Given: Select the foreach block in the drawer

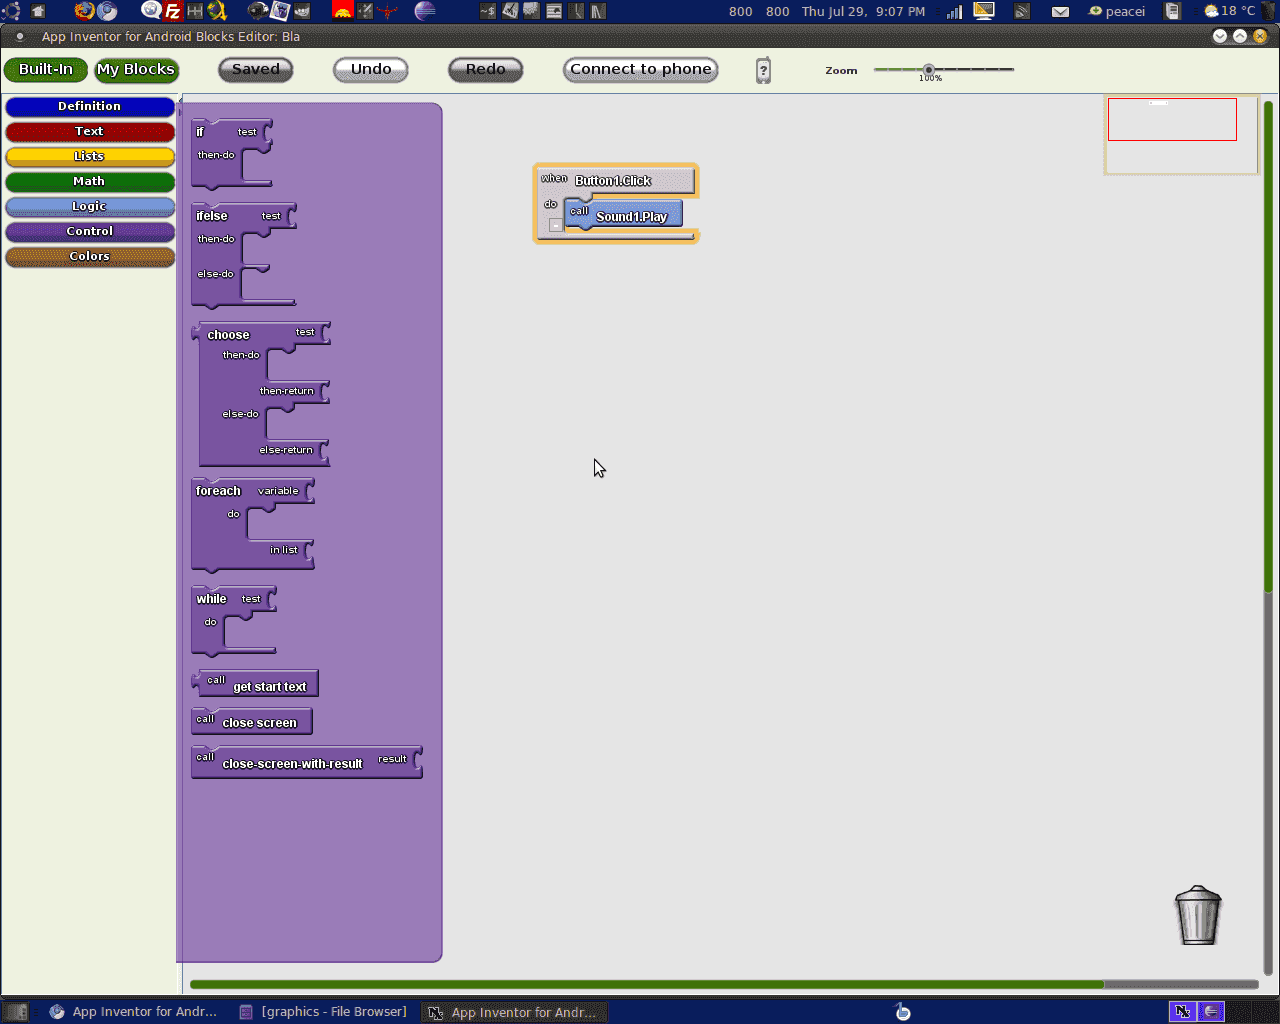Looking at the screenshot, I should coord(218,525).
